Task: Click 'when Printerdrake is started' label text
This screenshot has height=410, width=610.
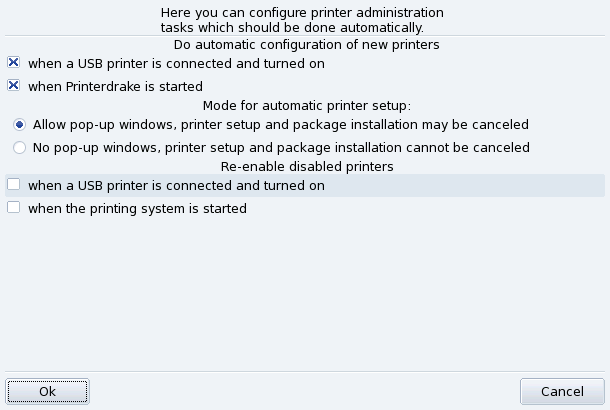Action: tap(115, 86)
